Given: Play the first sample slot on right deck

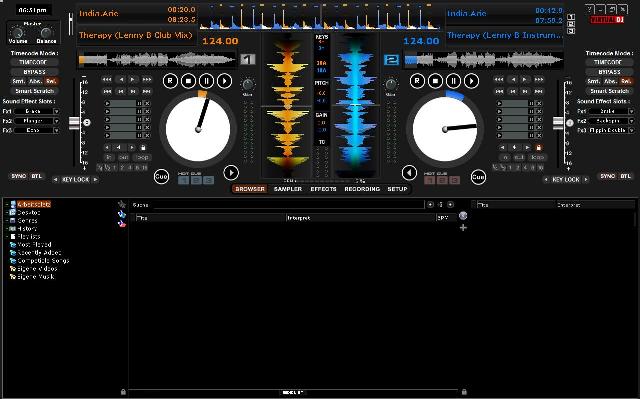Looking at the screenshot, I should (x=499, y=104).
